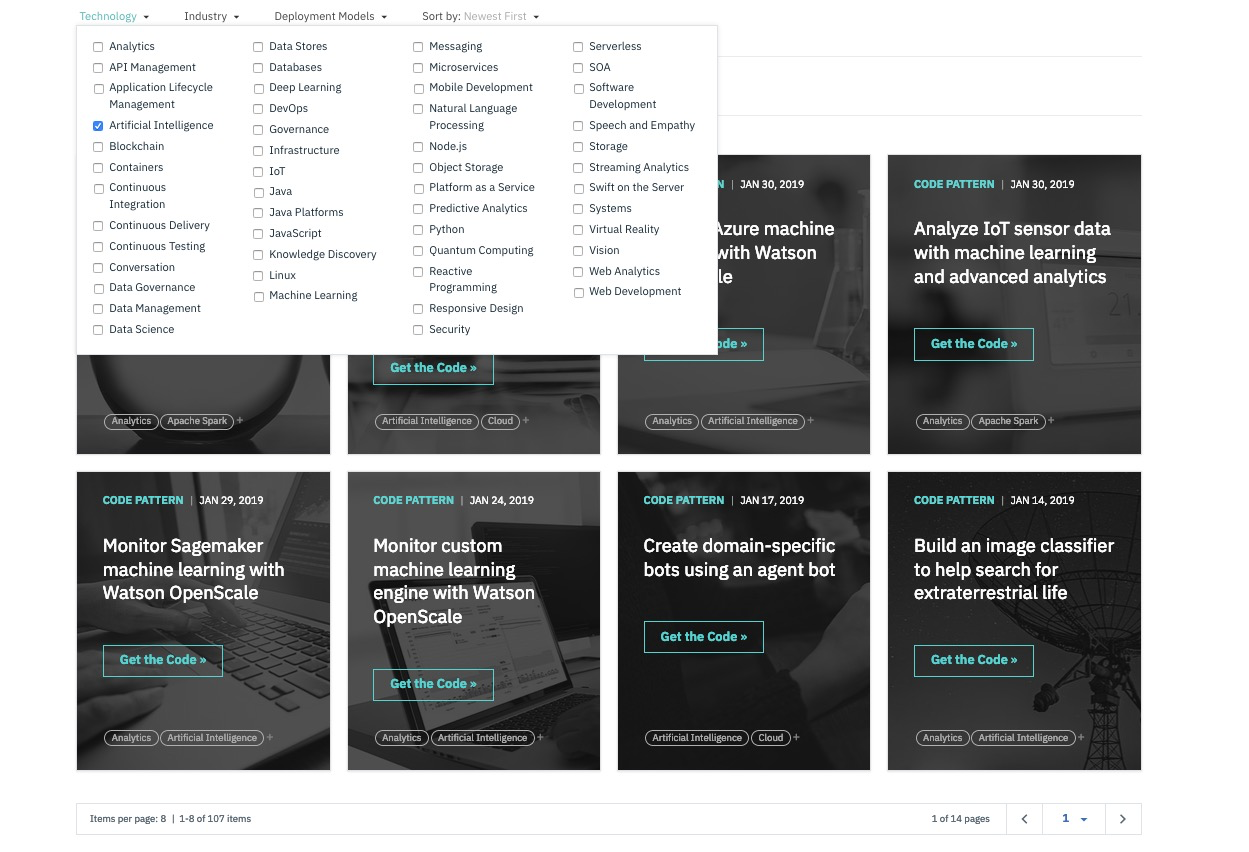Collapse the Technology filter dropdown
Image resolution: width=1249 pixels, height=852 pixels.
(114, 16)
